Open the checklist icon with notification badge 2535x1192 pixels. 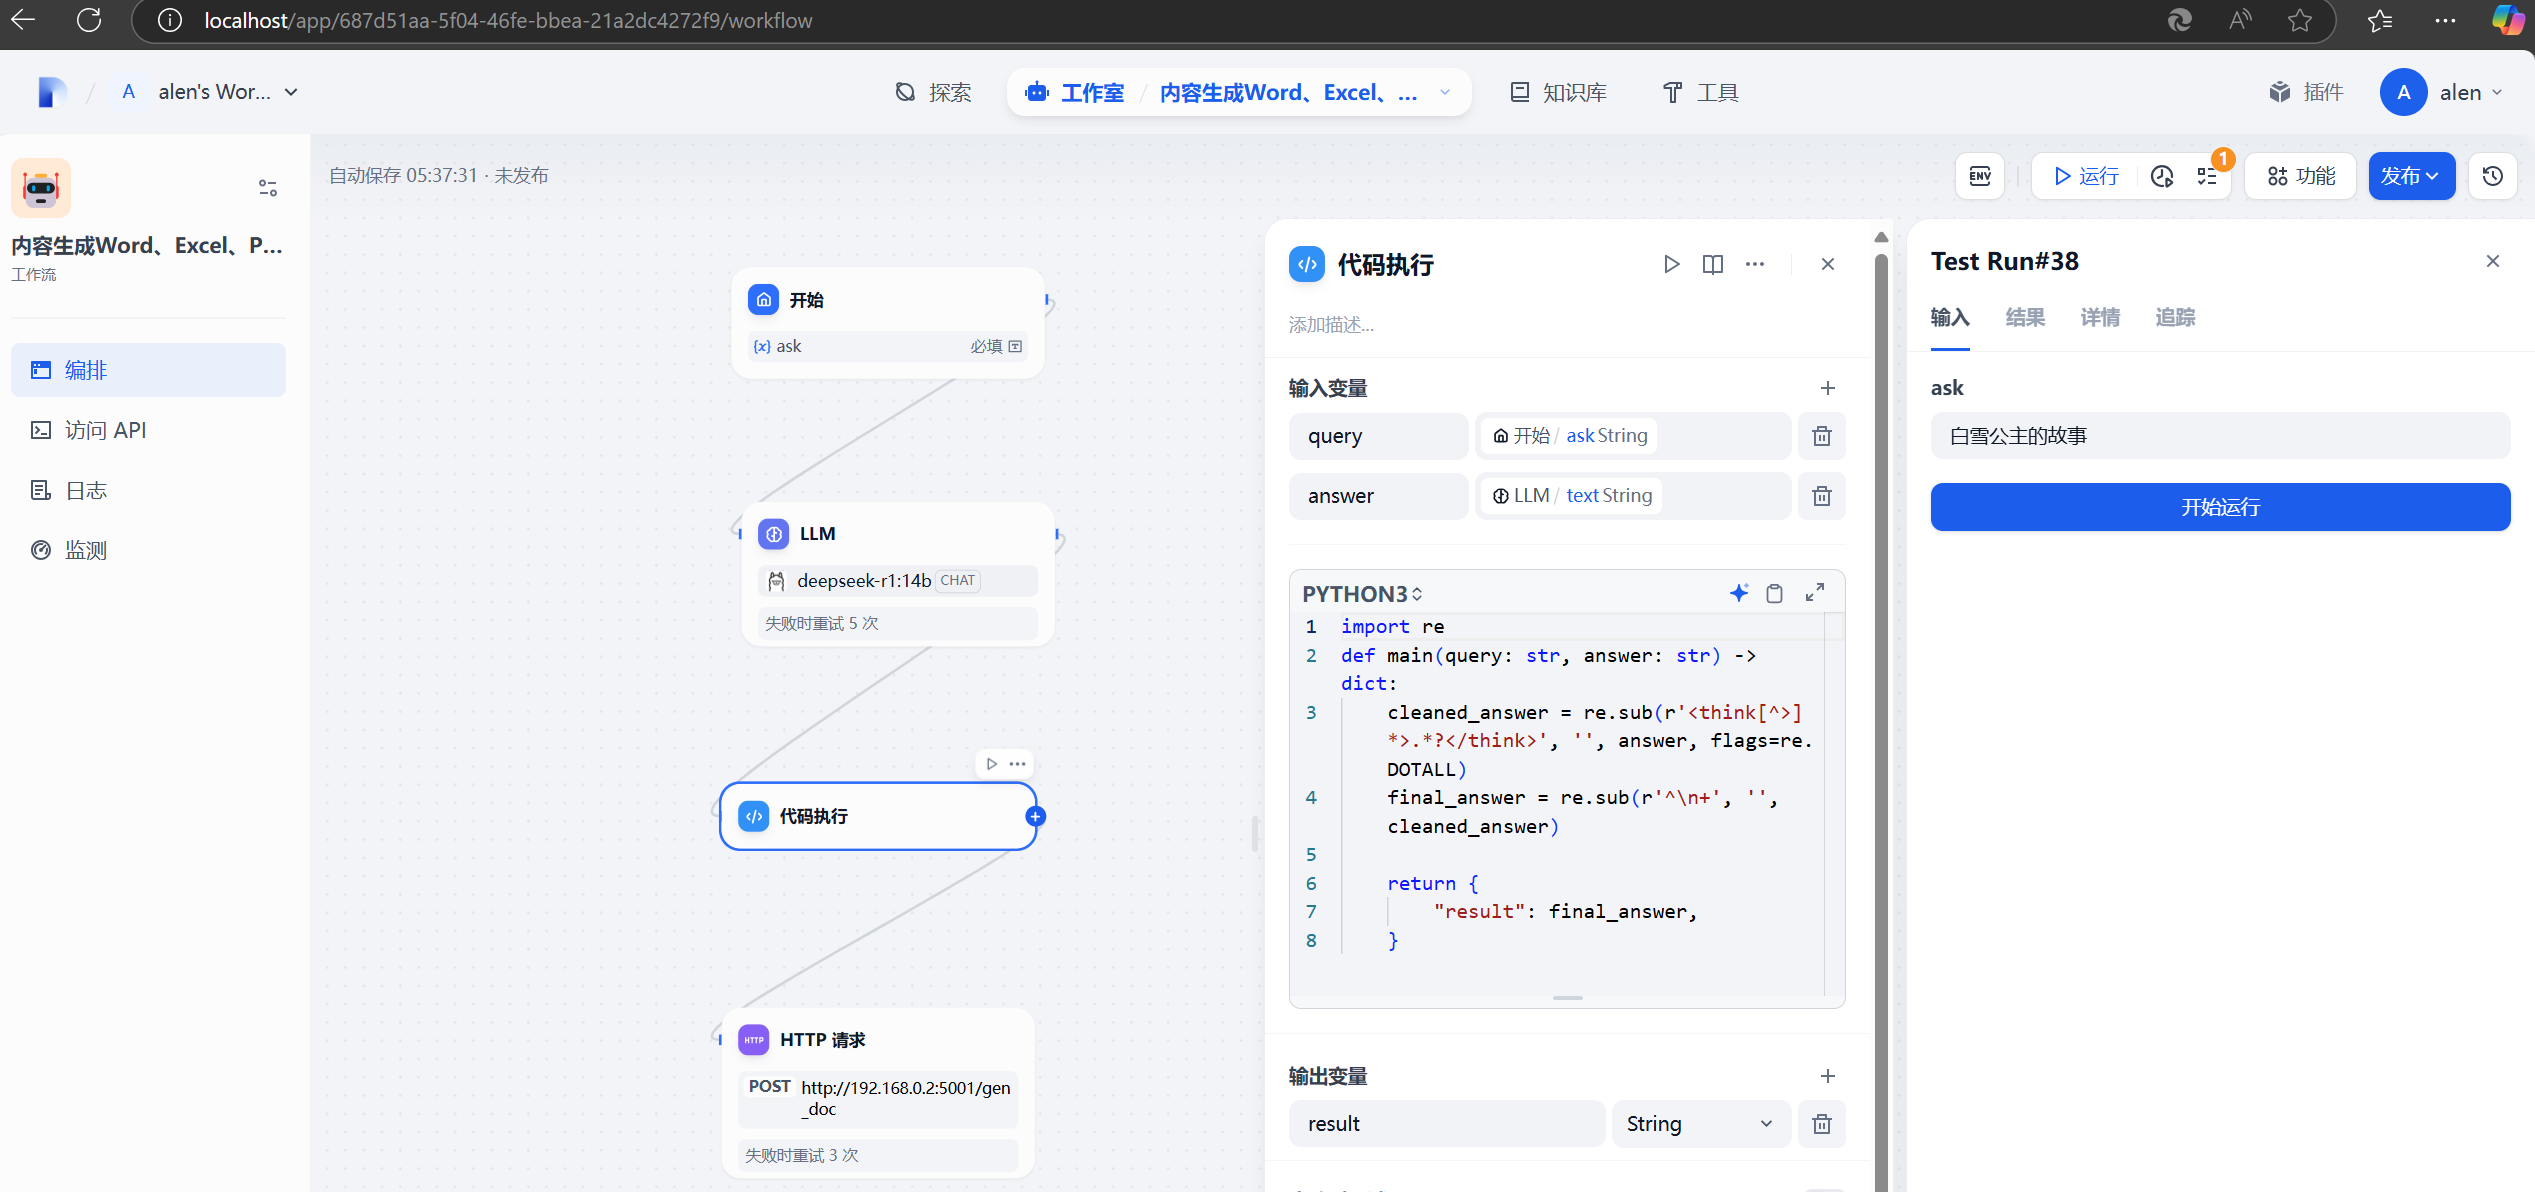pyautogui.click(x=2210, y=175)
